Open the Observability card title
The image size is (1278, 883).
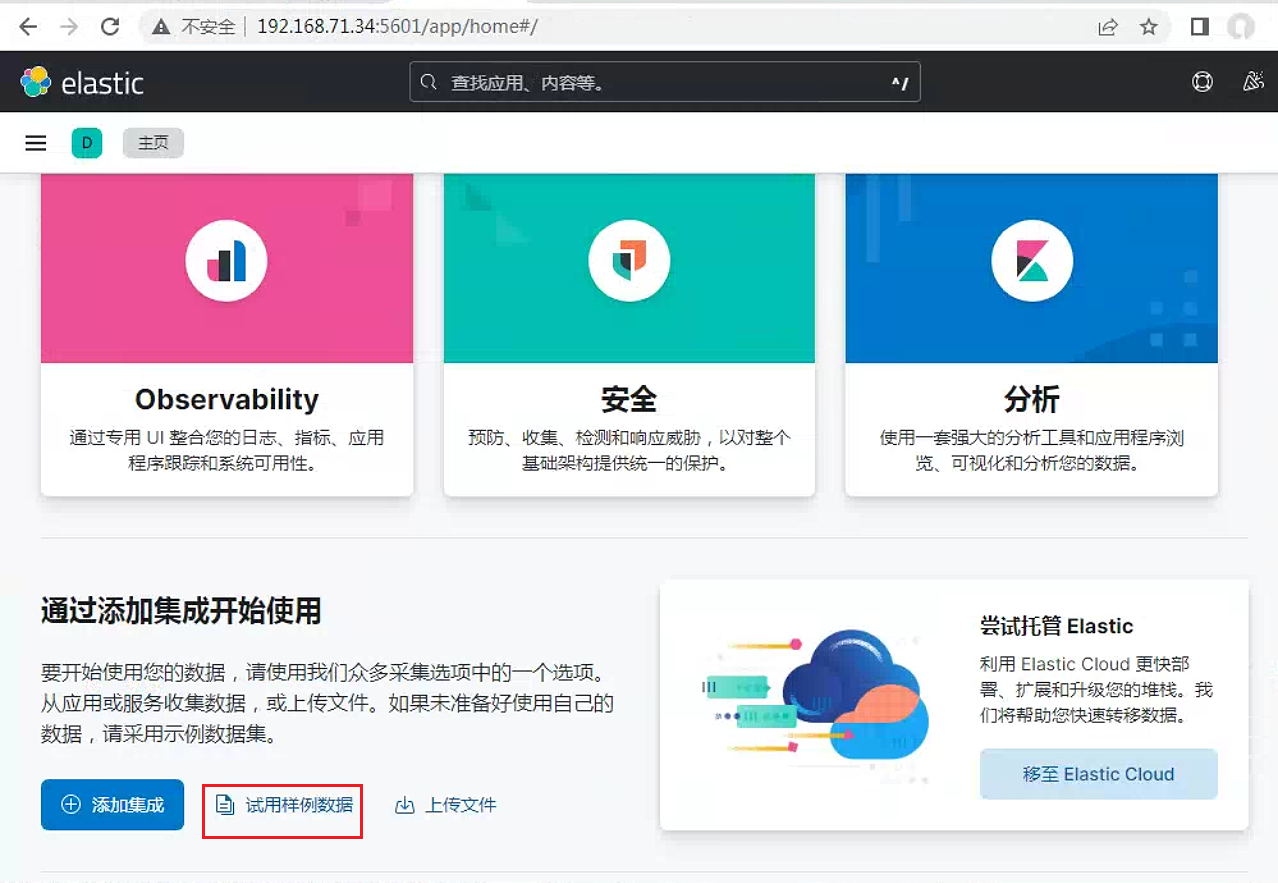coord(227,399)
